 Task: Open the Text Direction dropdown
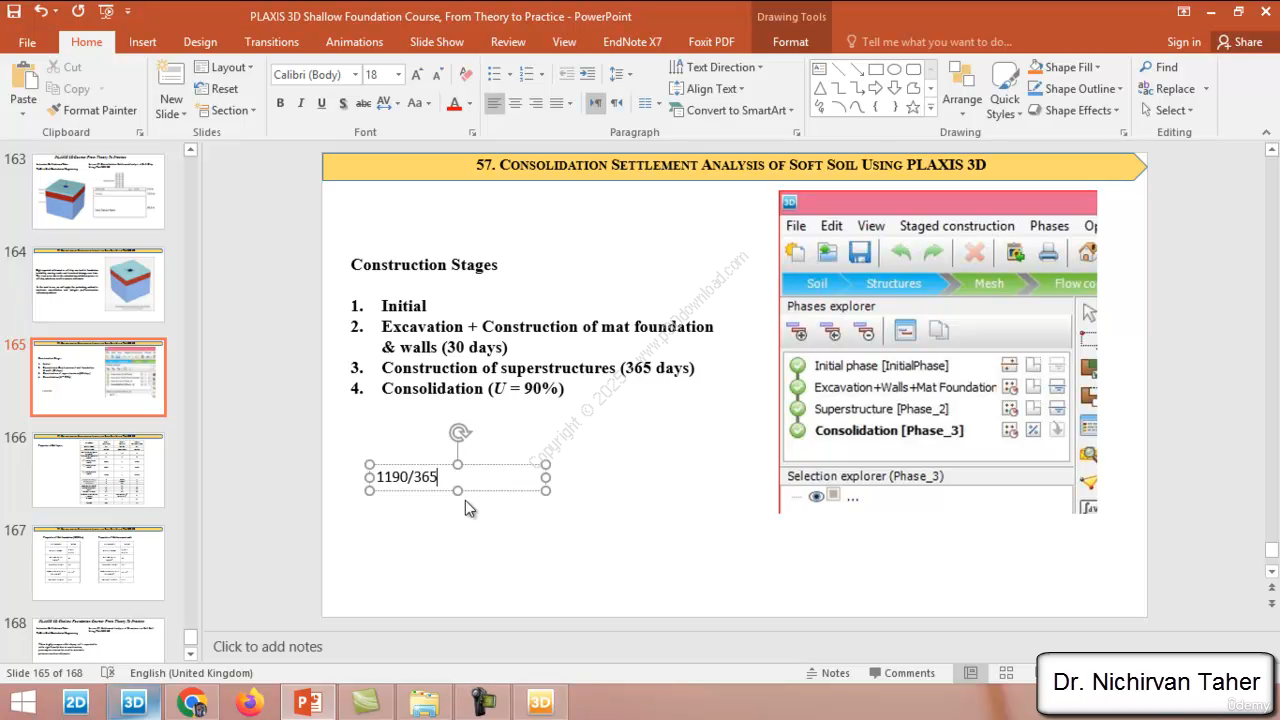(716, 67)
